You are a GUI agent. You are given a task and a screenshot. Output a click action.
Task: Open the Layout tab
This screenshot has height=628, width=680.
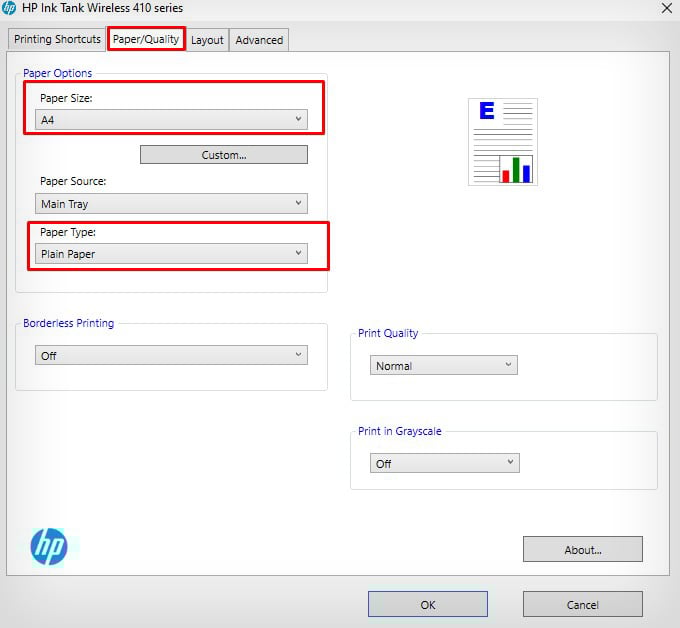207,40
